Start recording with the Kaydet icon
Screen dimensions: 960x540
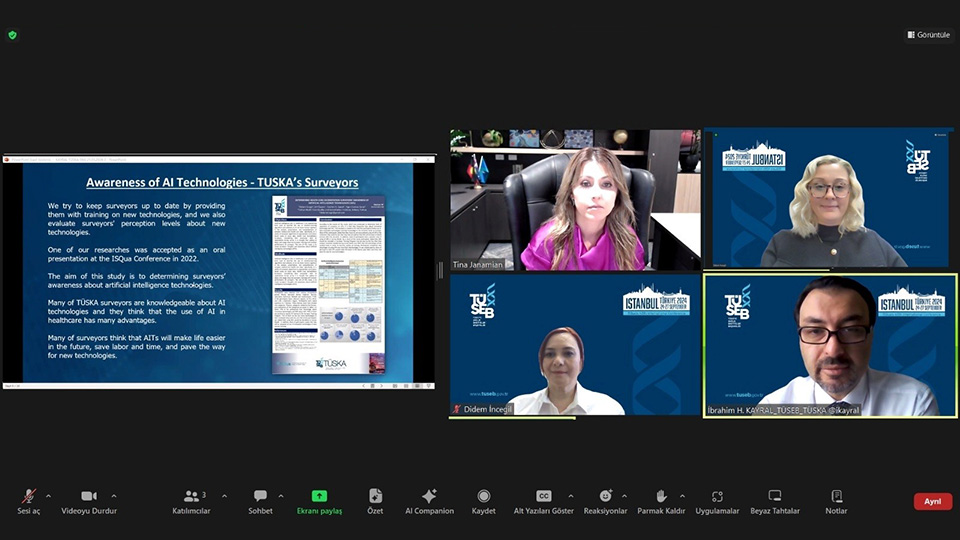point(483,501)
